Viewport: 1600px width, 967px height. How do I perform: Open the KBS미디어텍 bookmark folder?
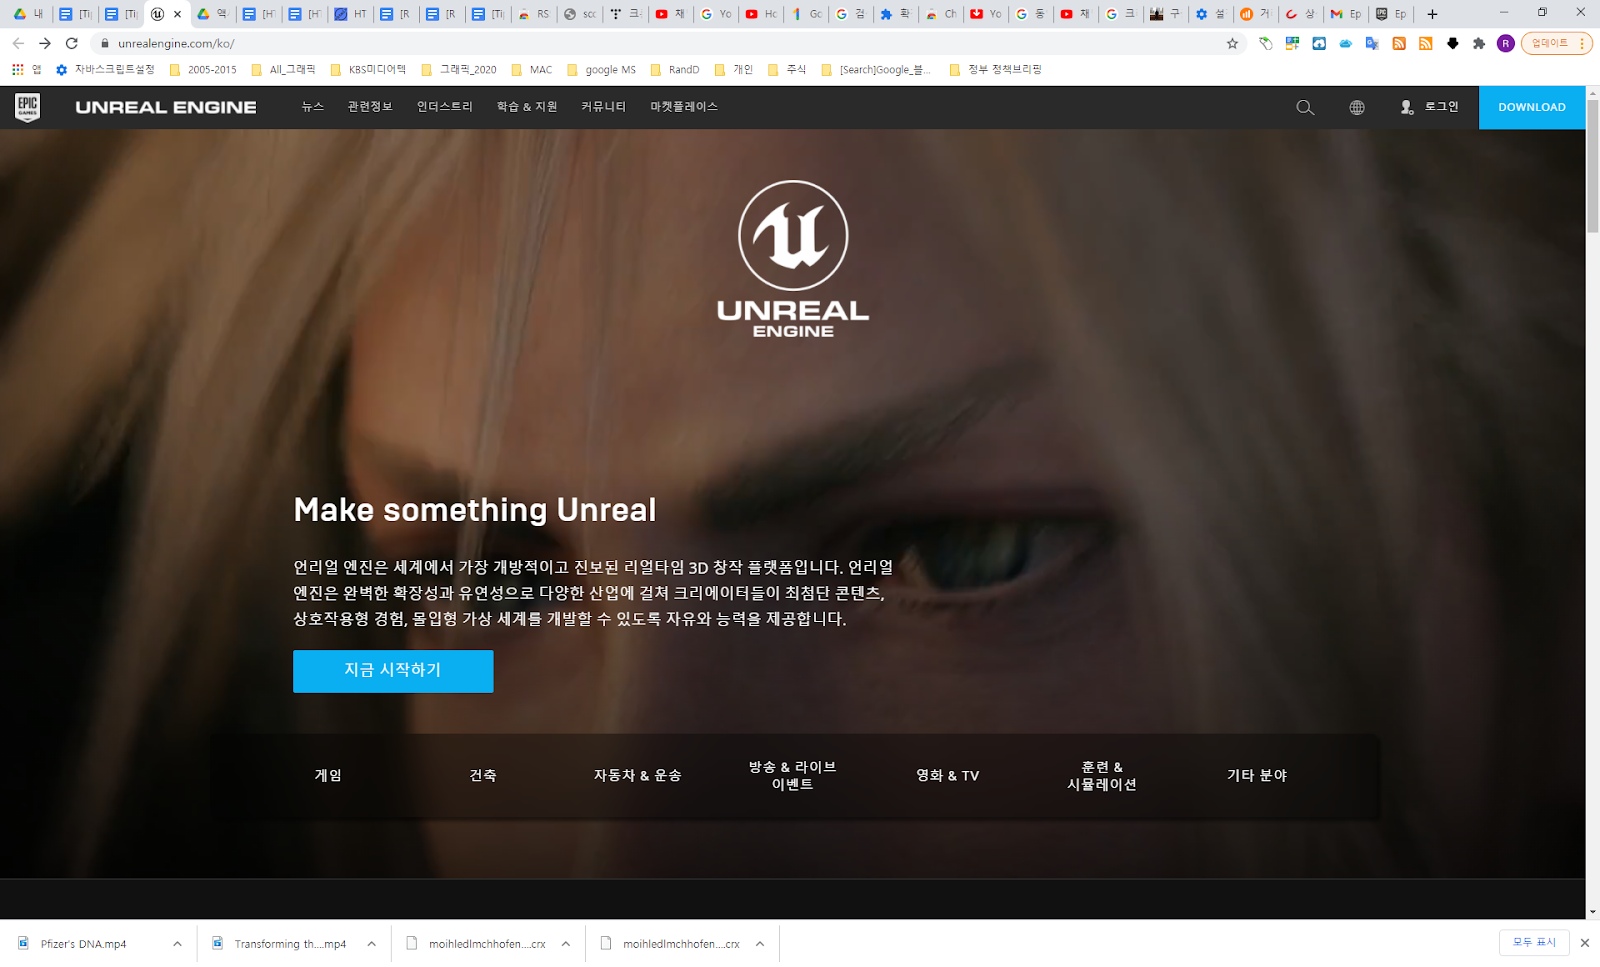pos(368,69)
